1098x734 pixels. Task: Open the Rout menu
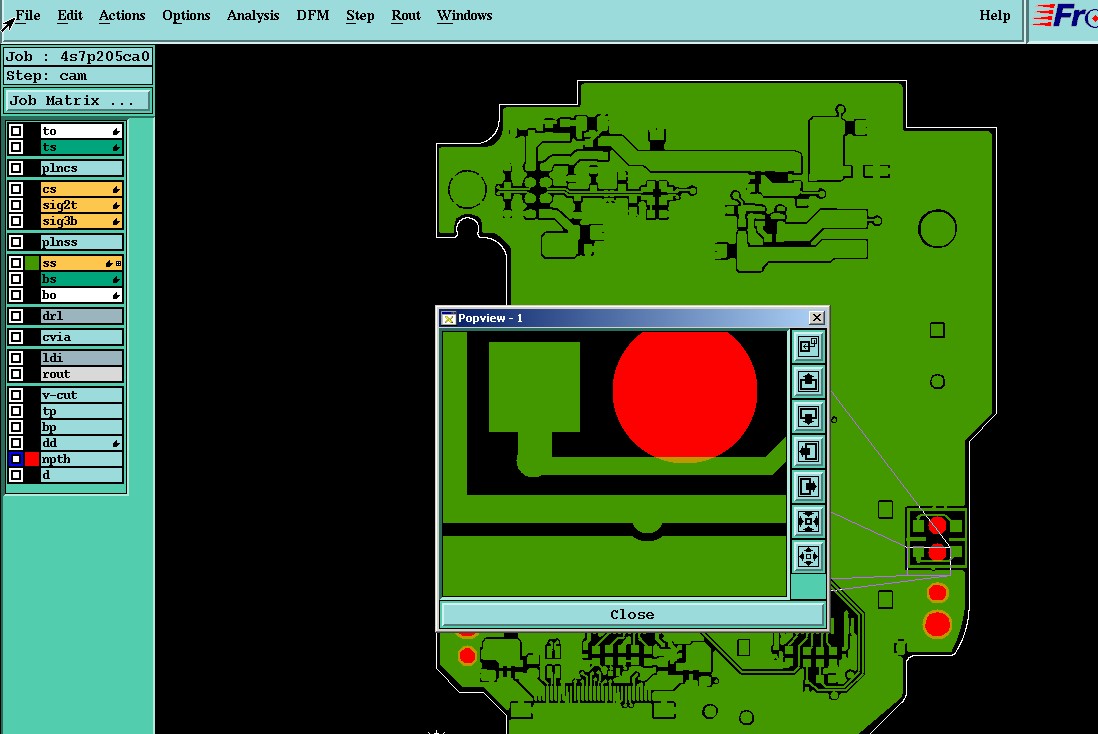click(x=406, y=15)
